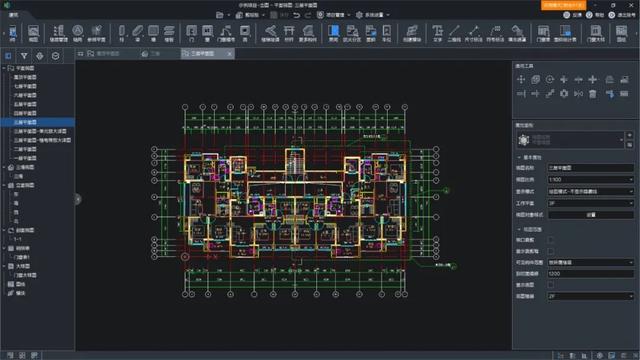Tick the first checkbox under view range section
Screen dimensions: 640x360
(551, 240)
